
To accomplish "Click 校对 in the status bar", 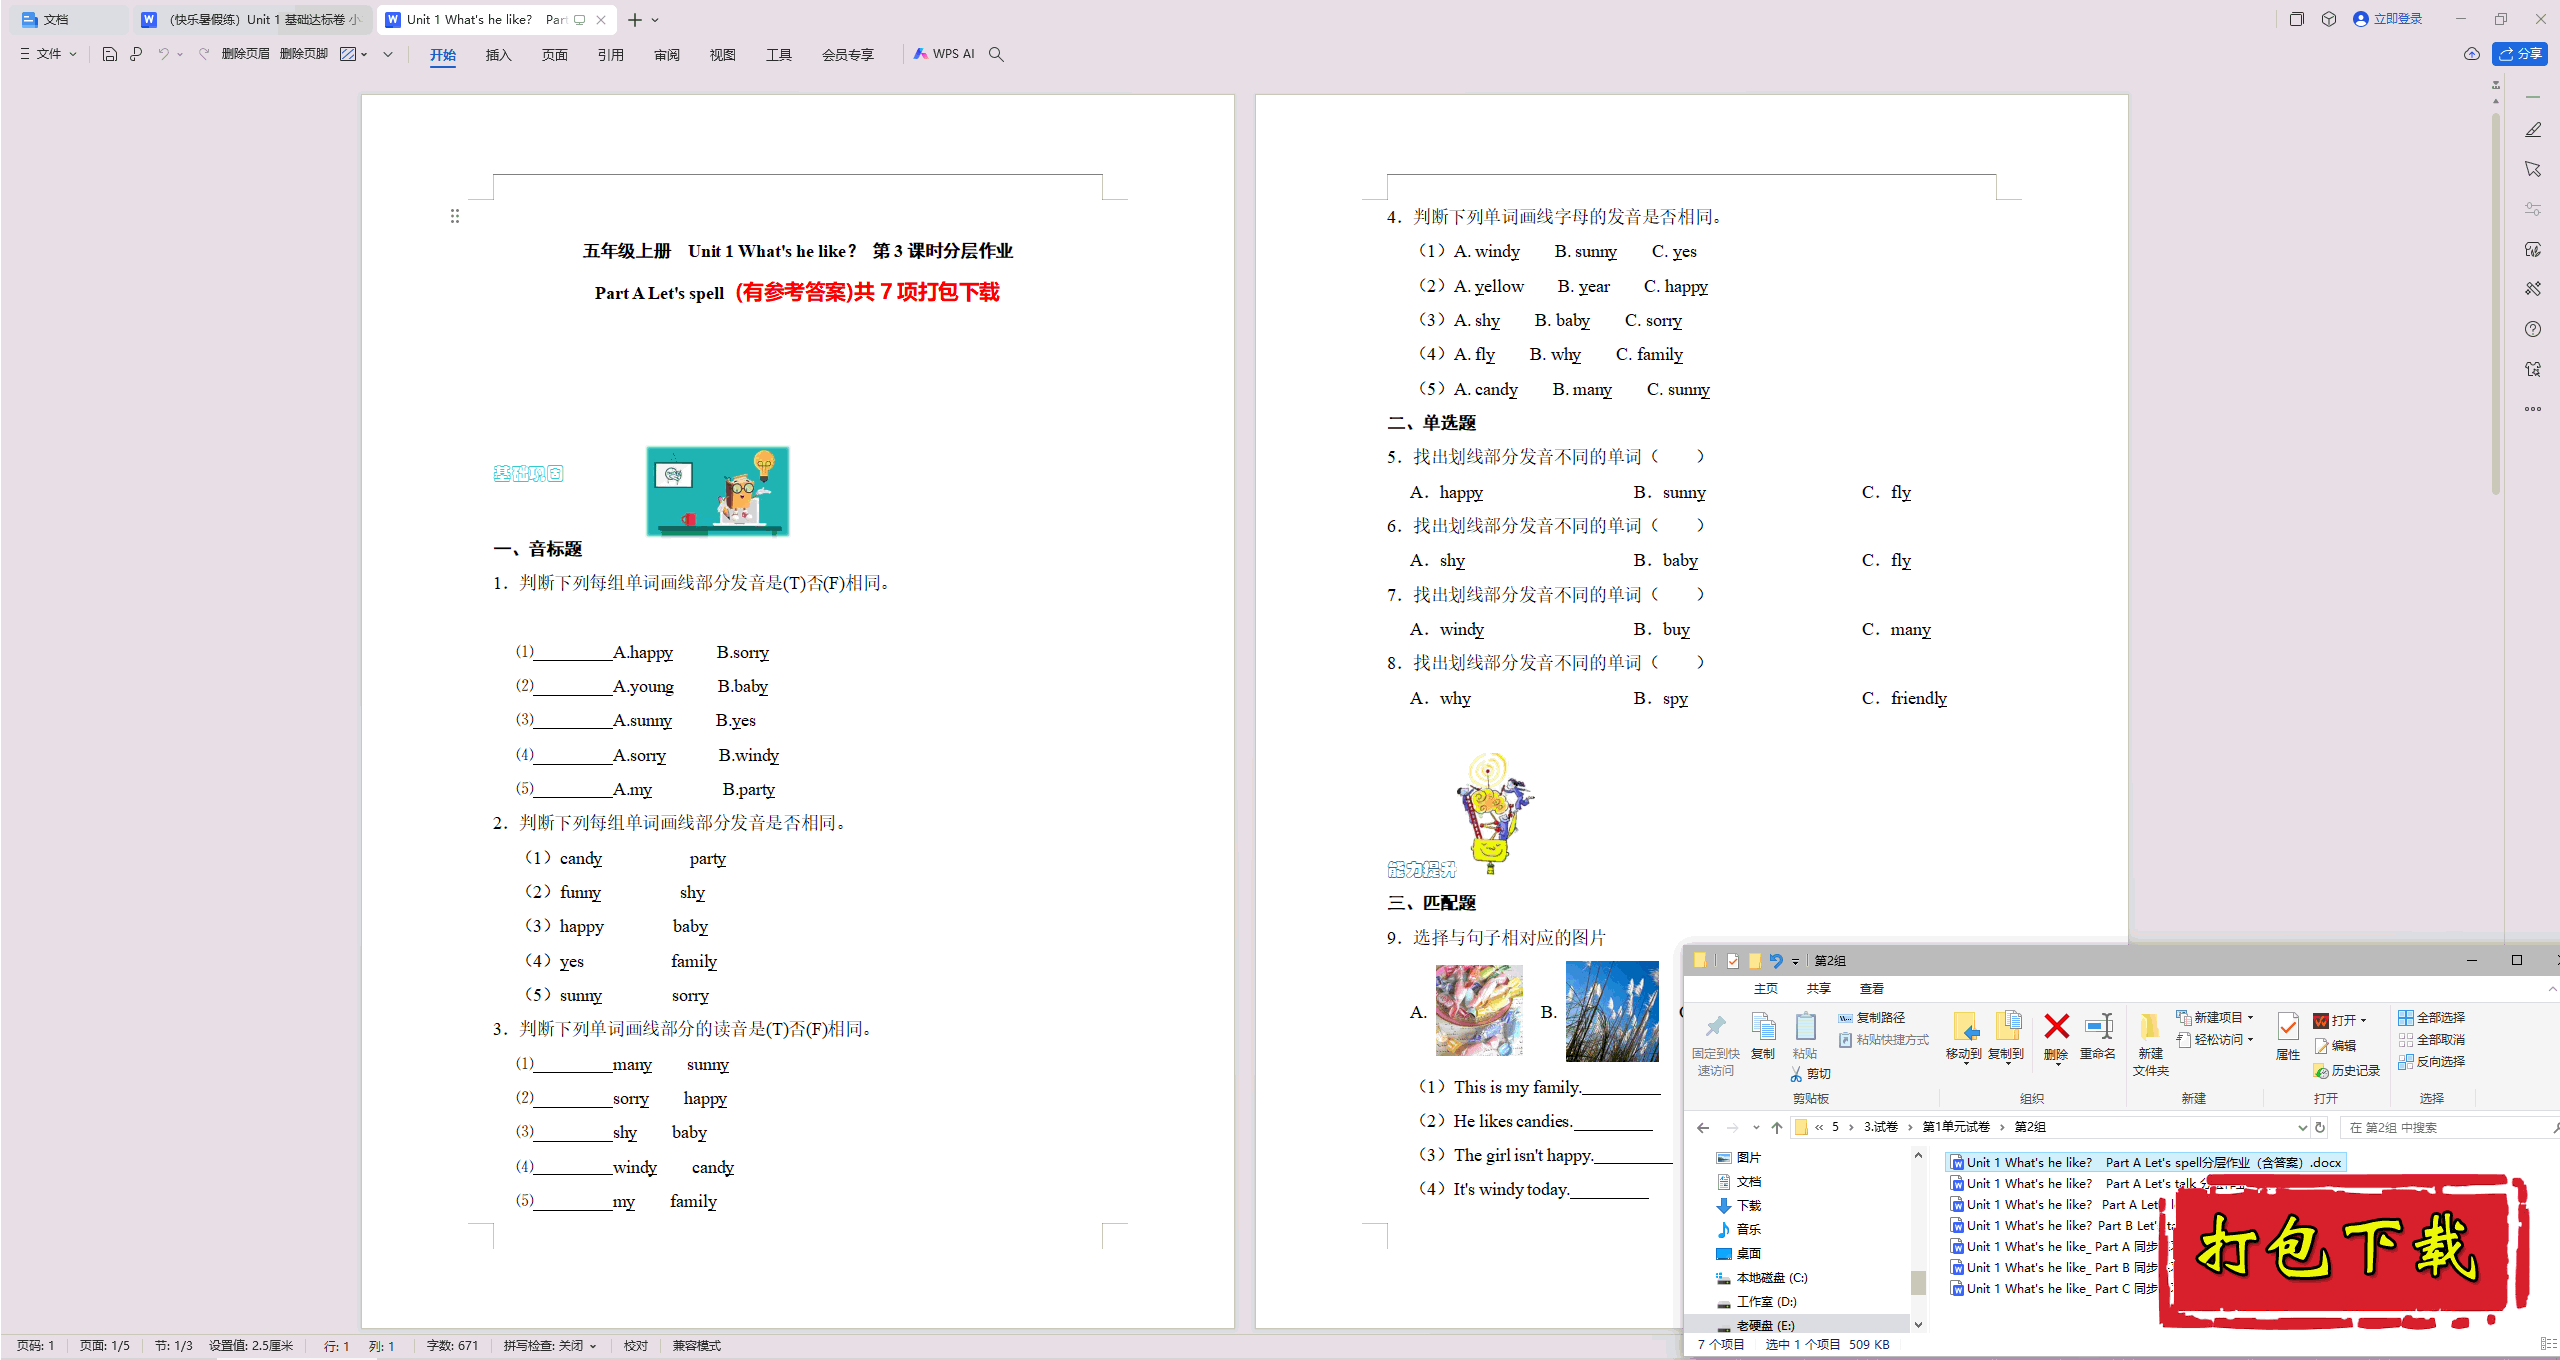I will [635, 1345].
